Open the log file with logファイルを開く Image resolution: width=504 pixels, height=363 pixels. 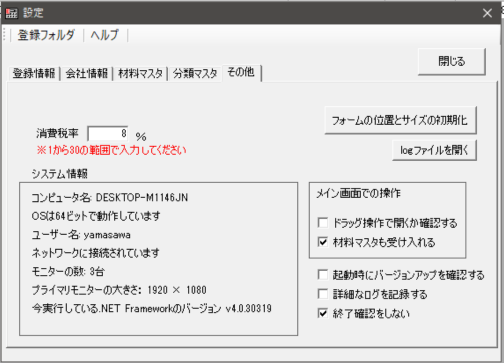(x=434, y=150)
